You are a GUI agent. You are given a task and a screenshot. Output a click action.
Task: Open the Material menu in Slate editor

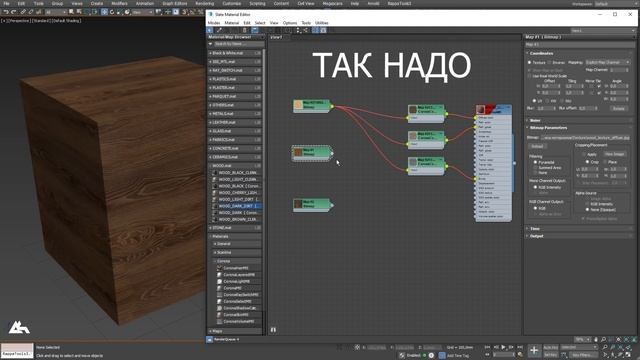(x=231, y=23)
